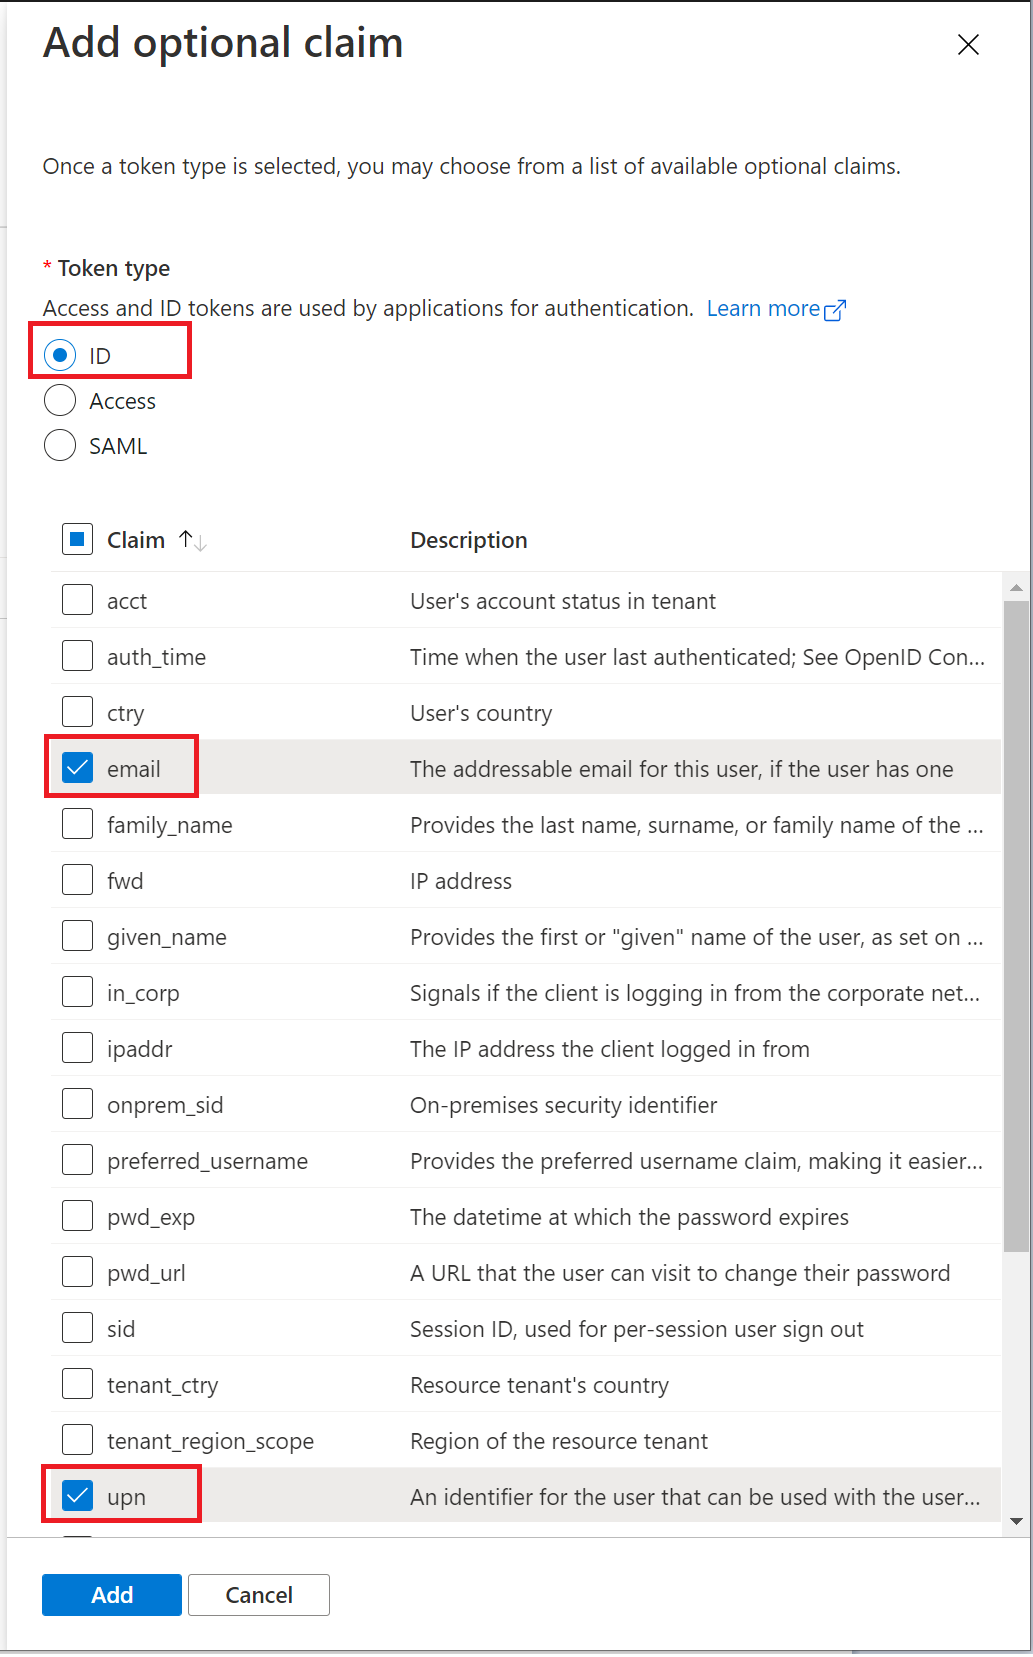Select the ID token type
The height and width of the screenshot is (1657, 1033).
(x=60, y=355)
